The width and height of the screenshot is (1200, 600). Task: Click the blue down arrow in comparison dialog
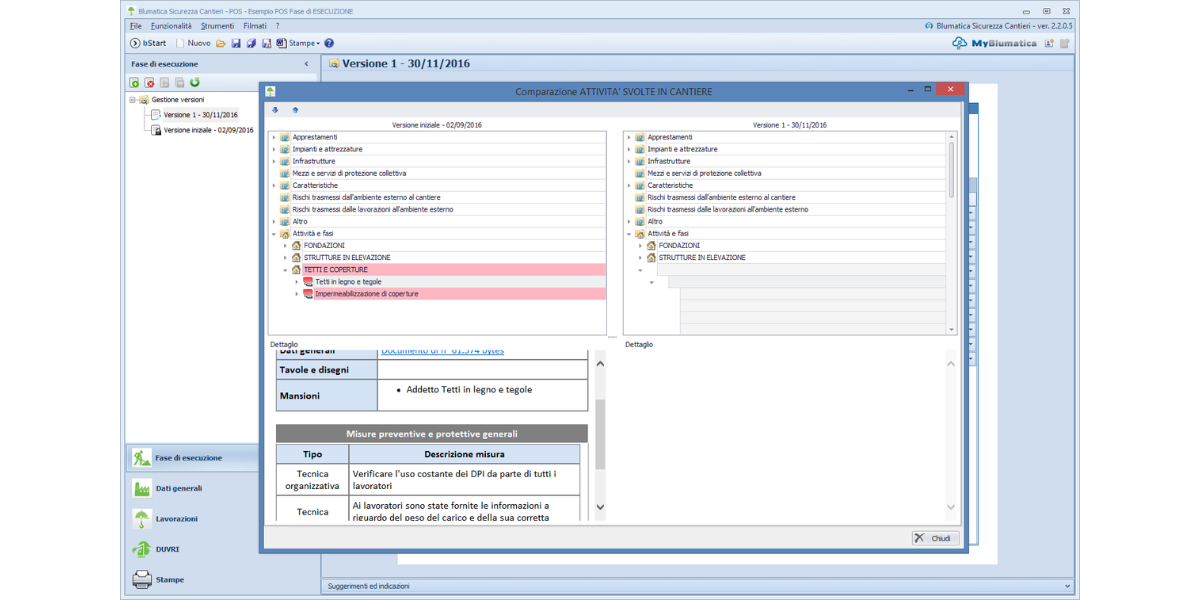(275, 110)
